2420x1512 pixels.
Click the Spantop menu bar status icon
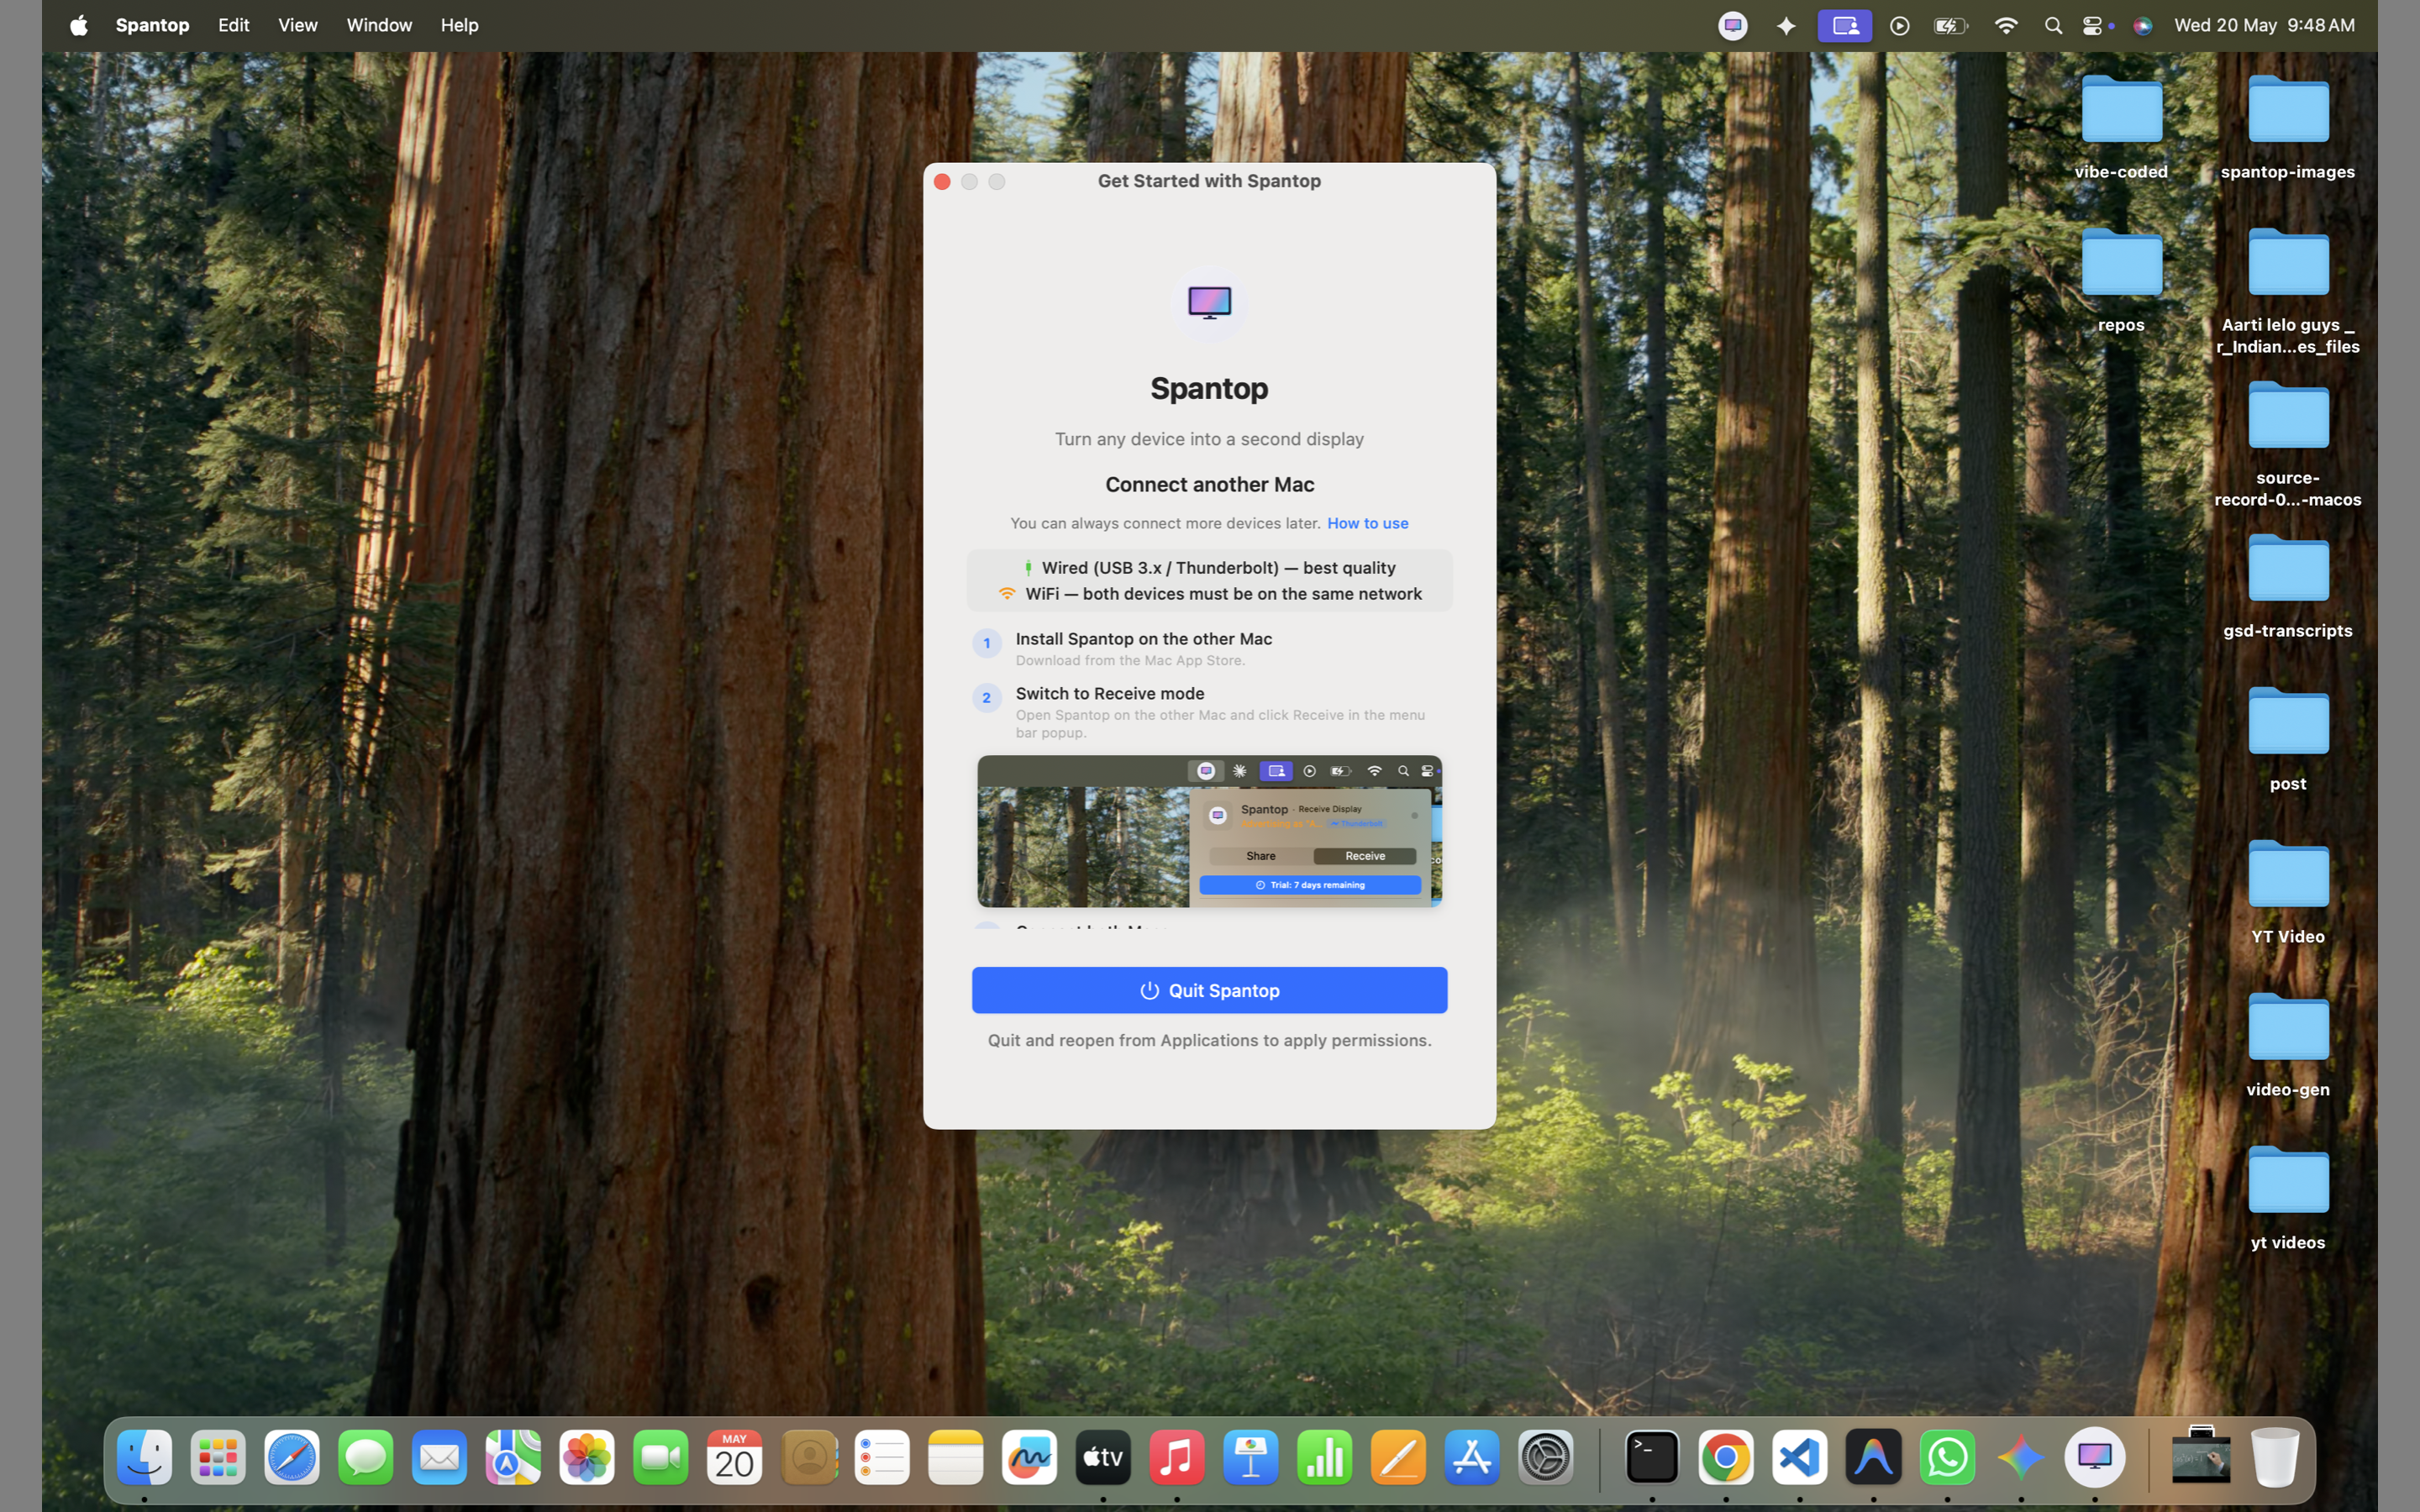[1733, 25]
